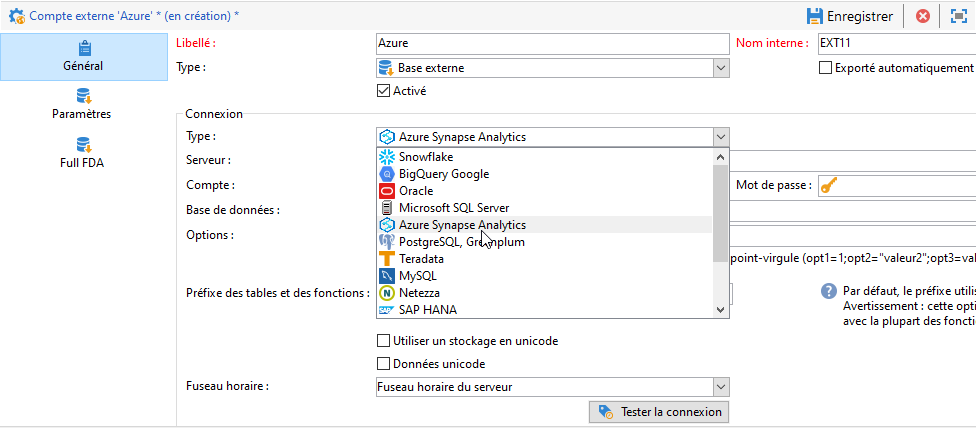Choose BigQuery Google in dropdown list
This screenshot has height=428, width=976.
pos(443,174)
